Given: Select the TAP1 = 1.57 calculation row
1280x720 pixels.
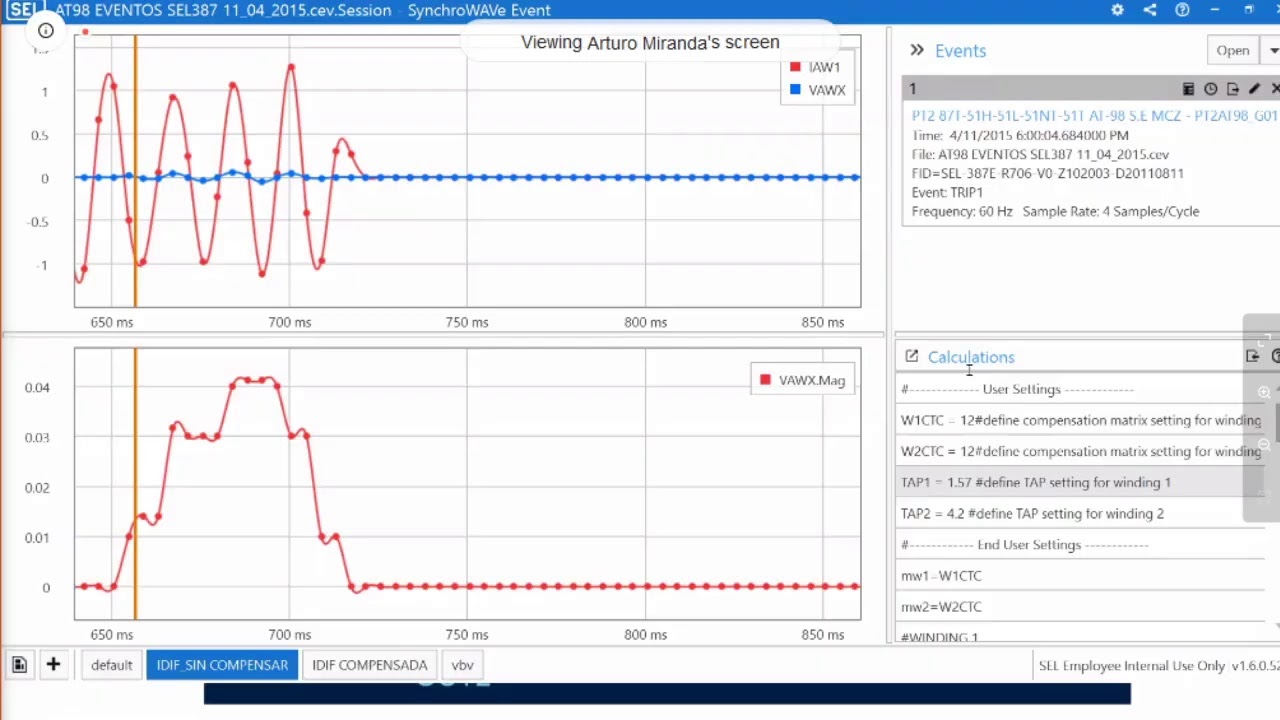Looking at the screenshot, I should coord(1081,482).
